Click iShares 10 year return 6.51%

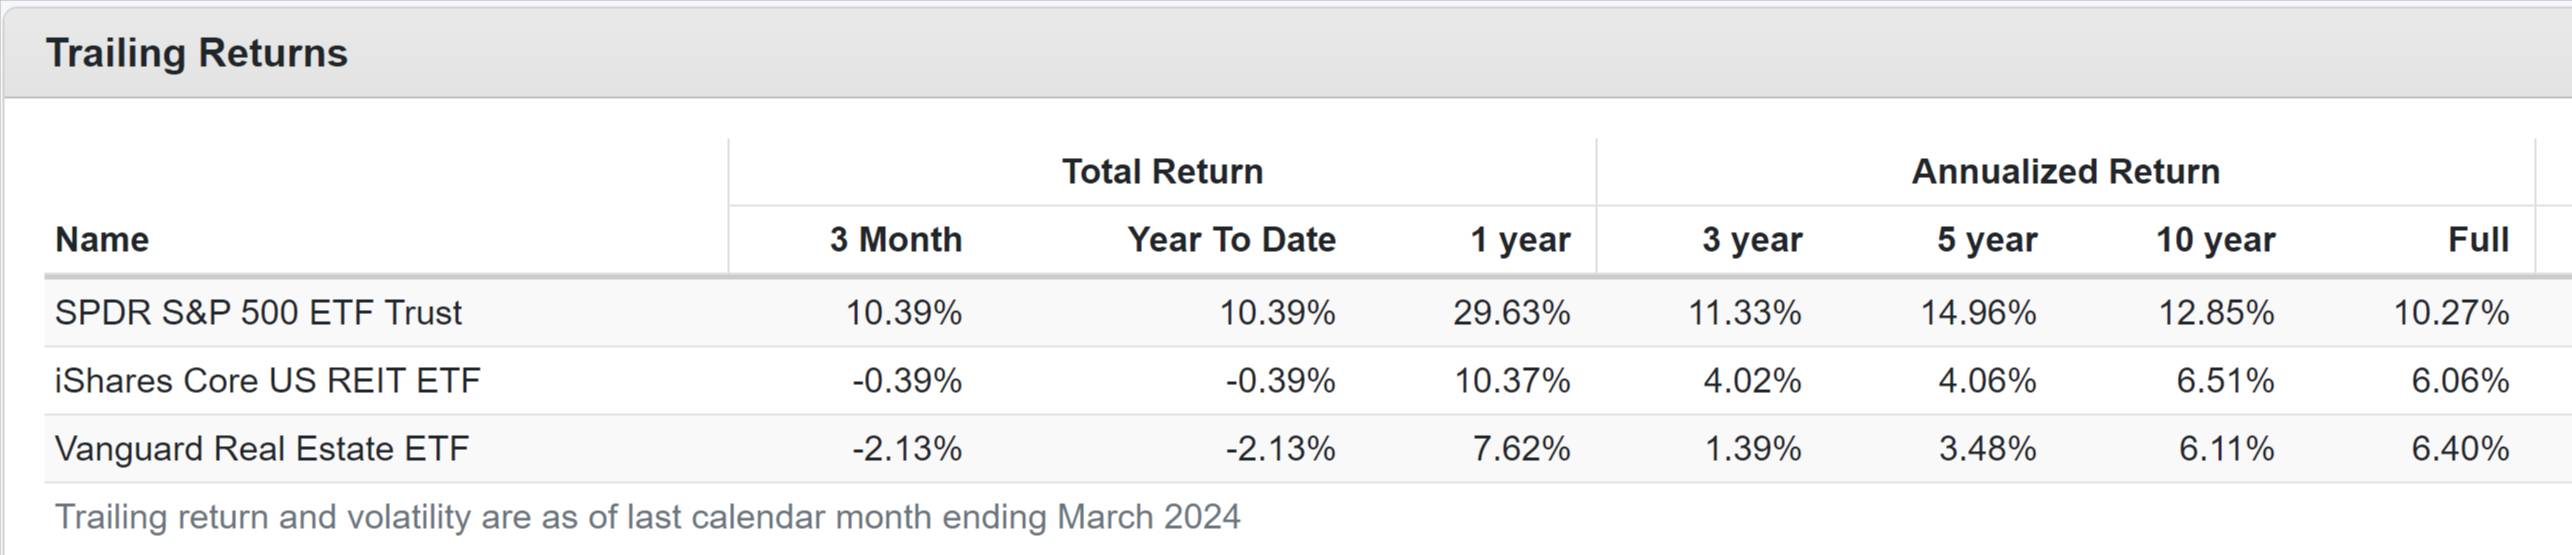pos(2225,381)
